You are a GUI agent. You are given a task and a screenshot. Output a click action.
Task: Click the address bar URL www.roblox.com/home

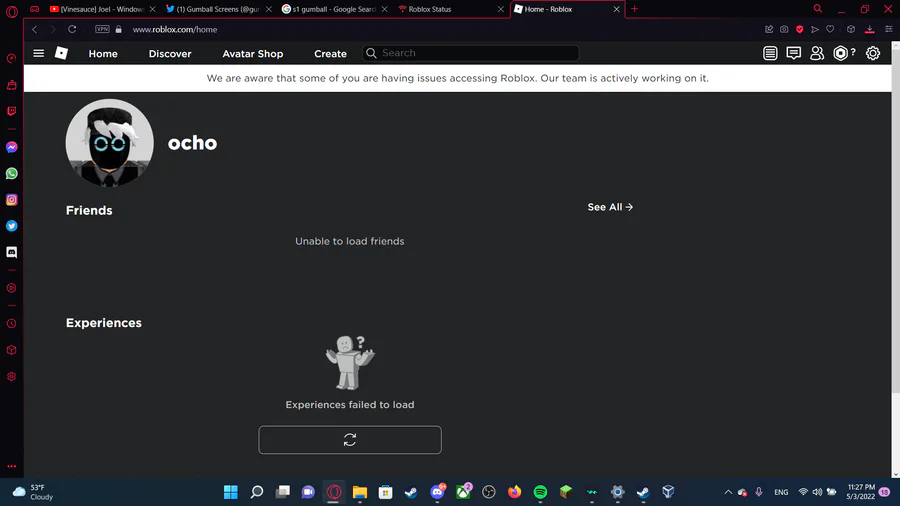[x=175, y=29]
